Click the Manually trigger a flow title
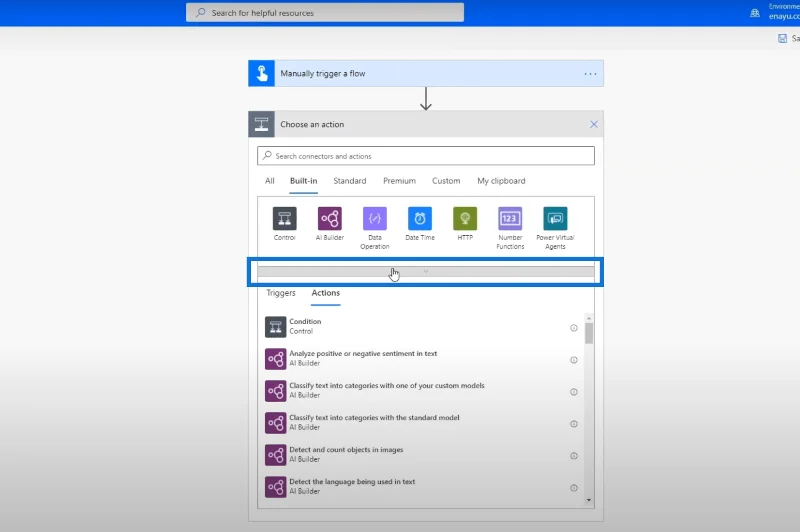 pos(322,73)
